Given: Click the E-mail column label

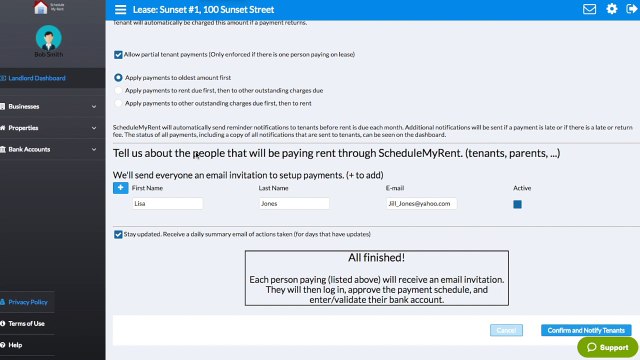Looking at the screenshot, I should tap(395, 188).
